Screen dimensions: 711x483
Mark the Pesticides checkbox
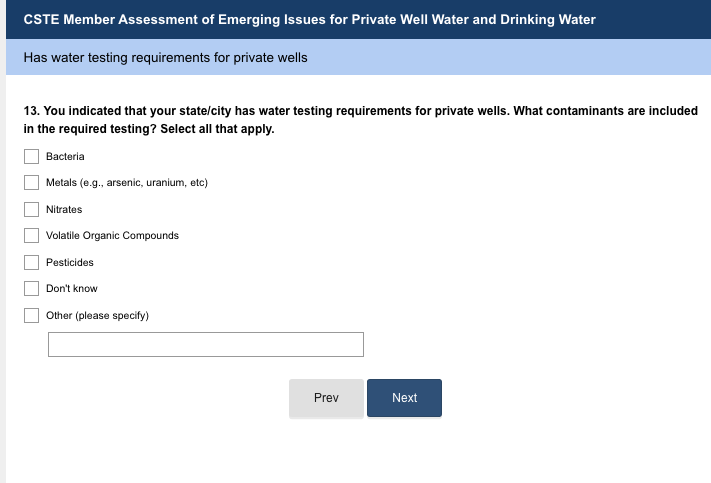[x=31, y=263]
